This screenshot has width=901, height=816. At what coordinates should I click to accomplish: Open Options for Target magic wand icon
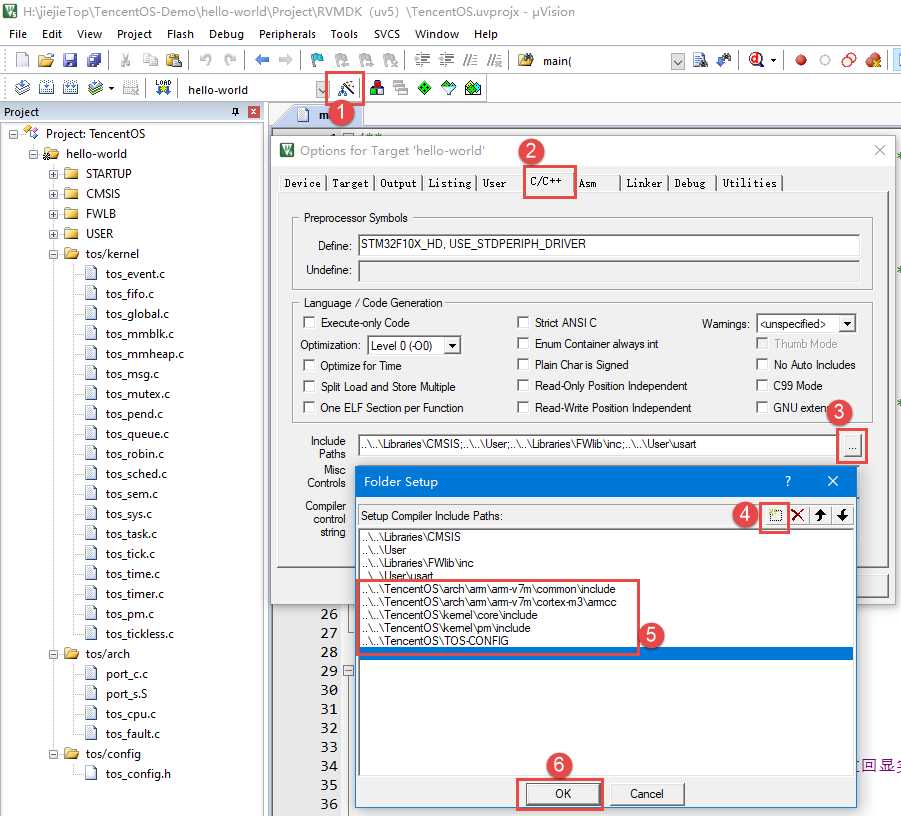tap(346, 88)
